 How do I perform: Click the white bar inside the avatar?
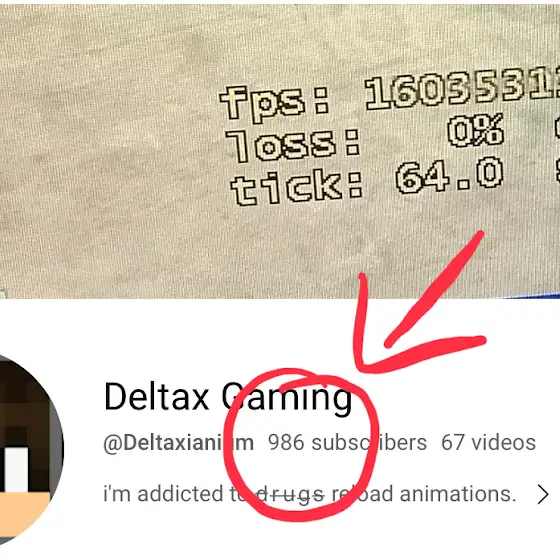click(x=16, y=470)
